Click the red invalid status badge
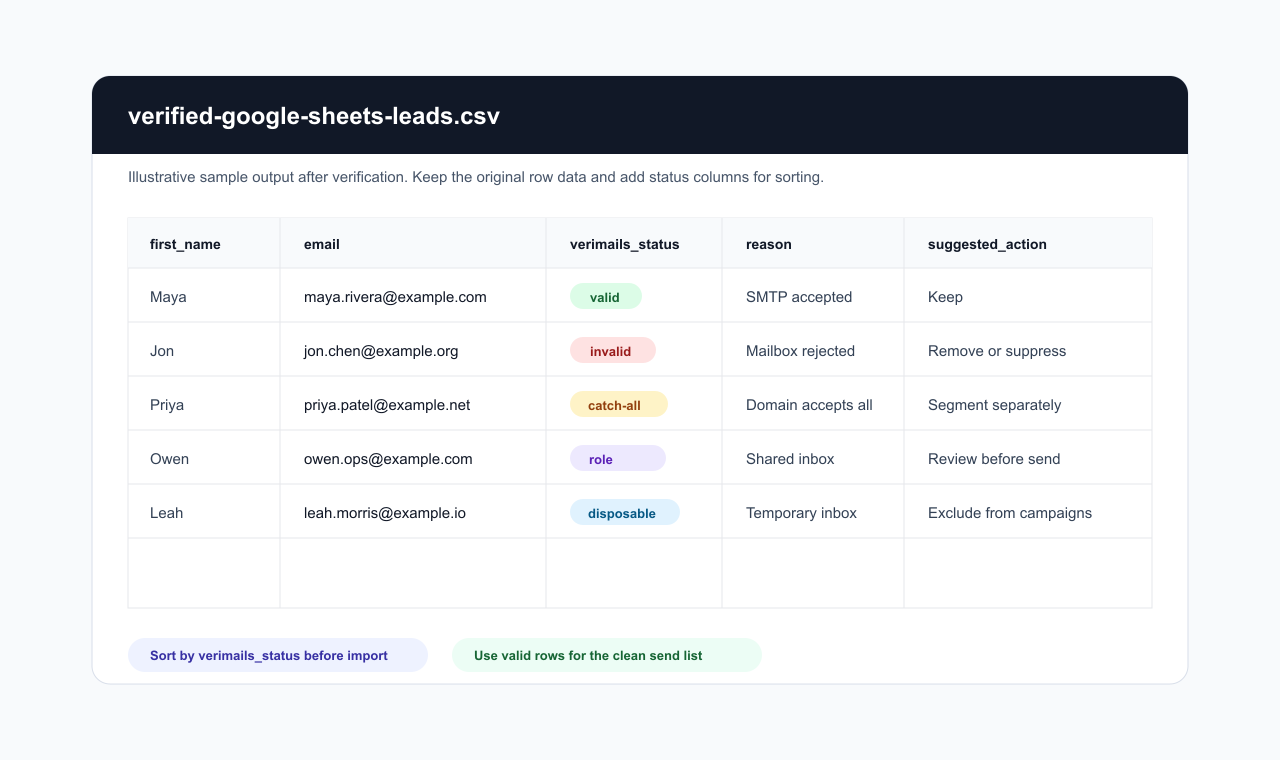Image resolution: width=1280 pixels, height=760 pixels. (613, 350)
